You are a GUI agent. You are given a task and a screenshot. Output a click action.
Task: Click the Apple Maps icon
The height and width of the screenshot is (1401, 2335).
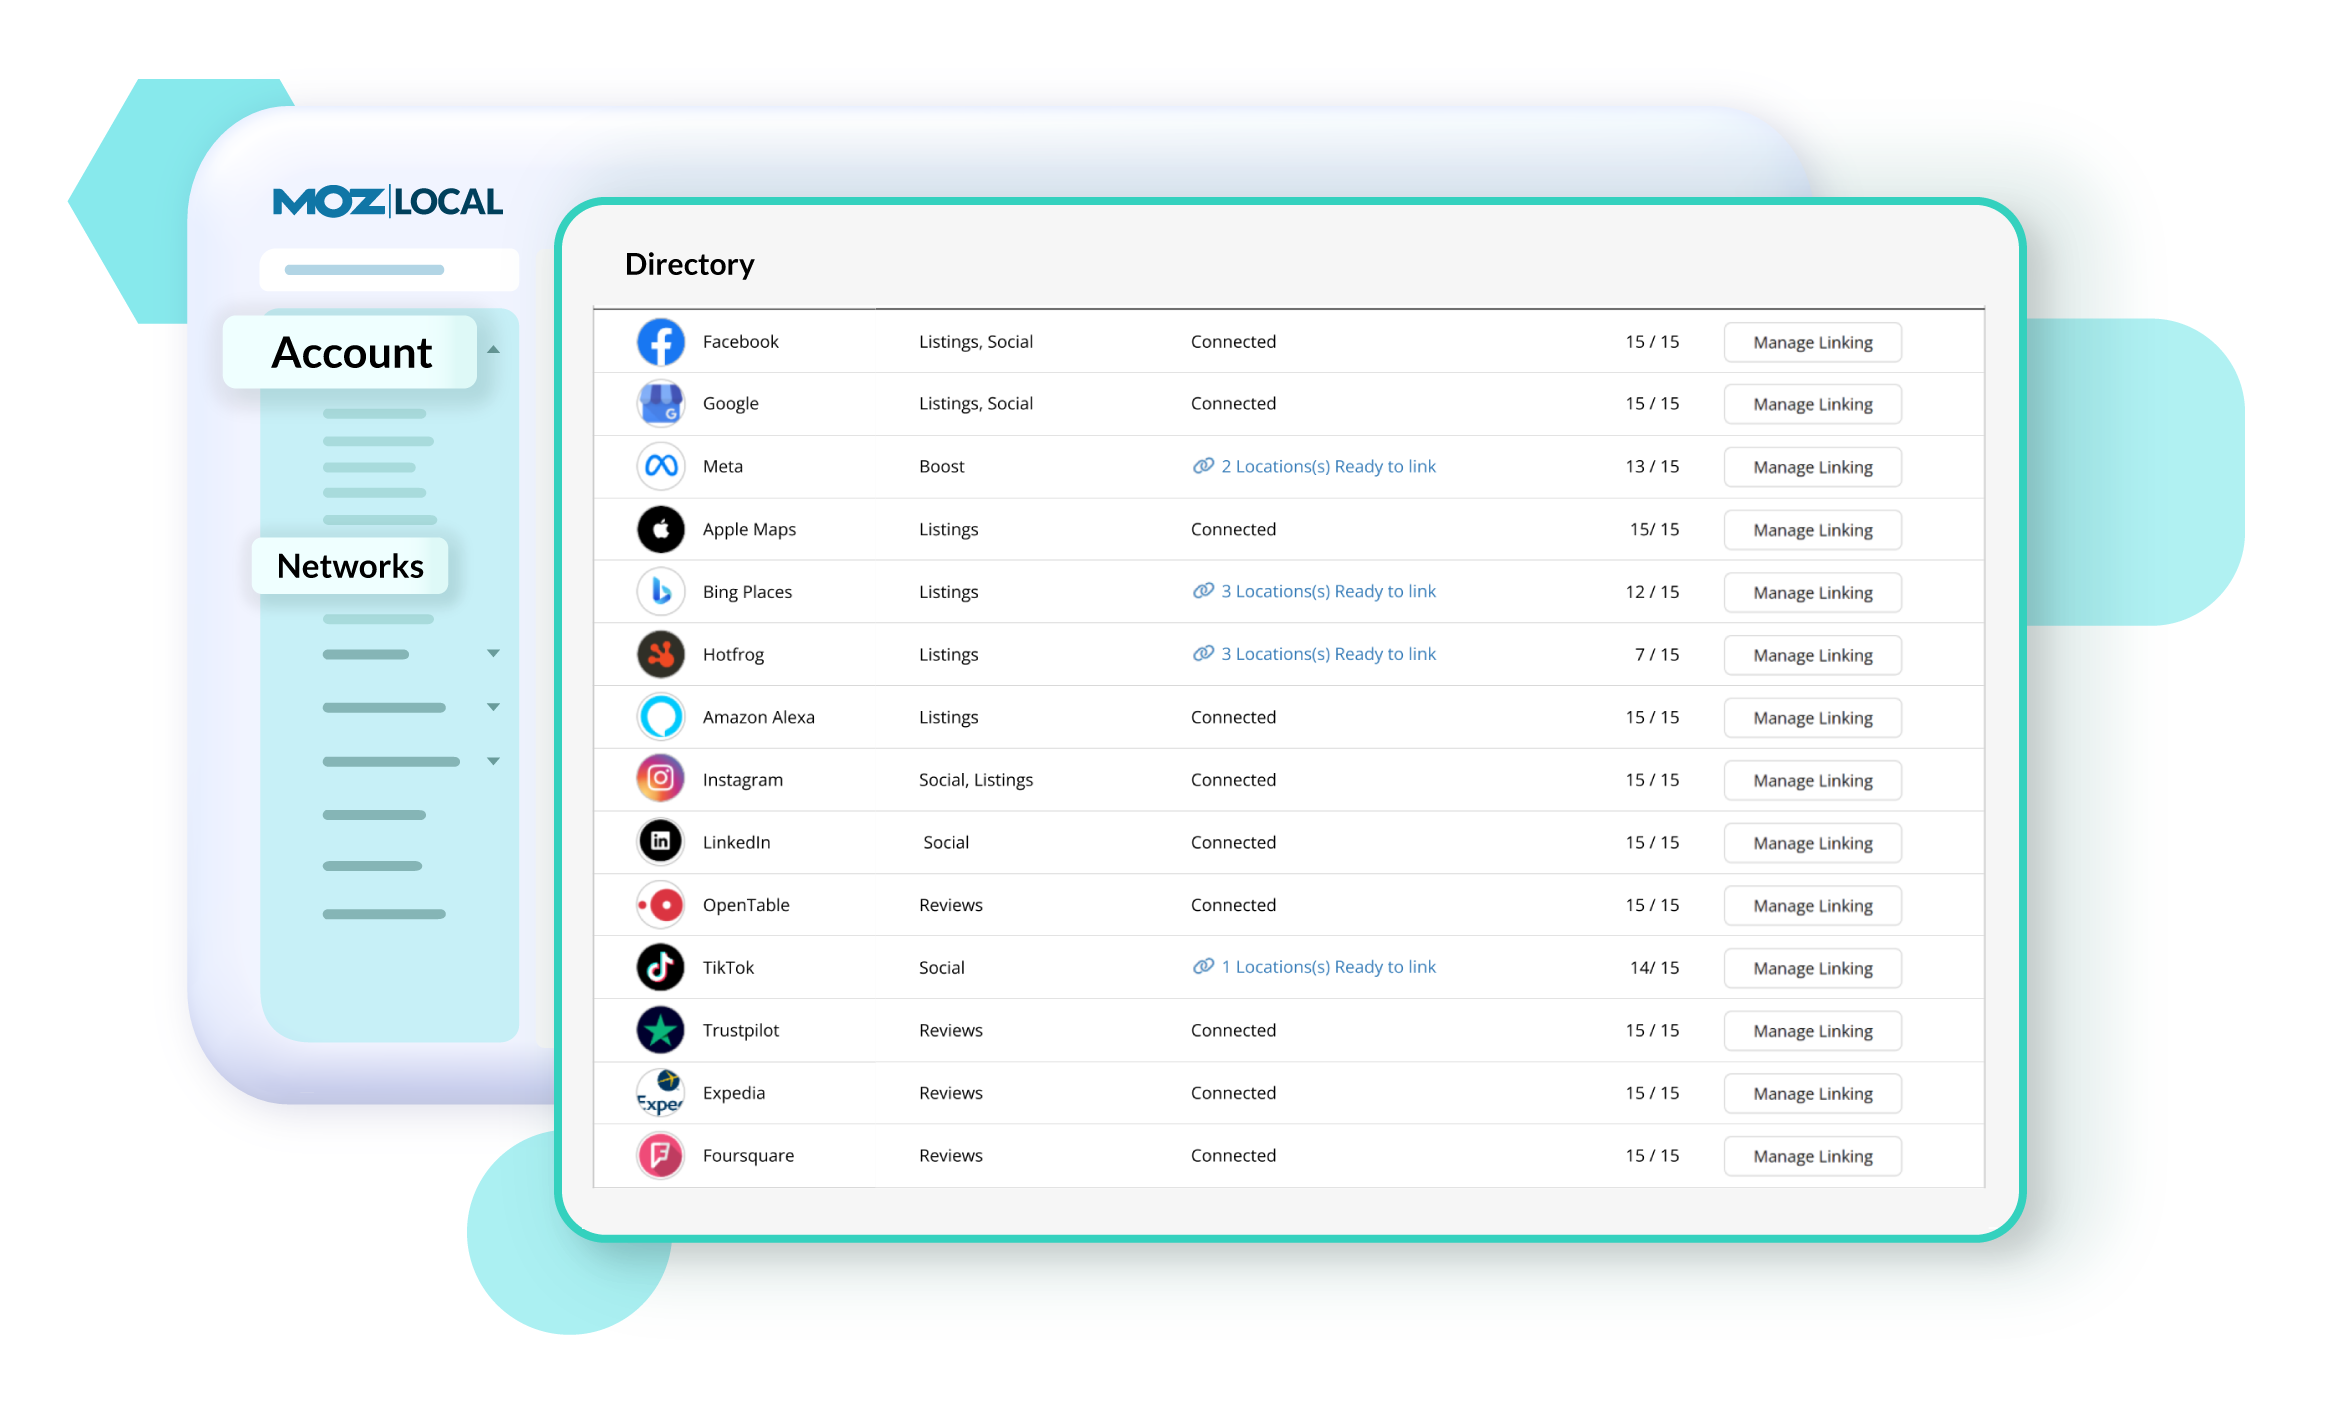tap(660, 529)
